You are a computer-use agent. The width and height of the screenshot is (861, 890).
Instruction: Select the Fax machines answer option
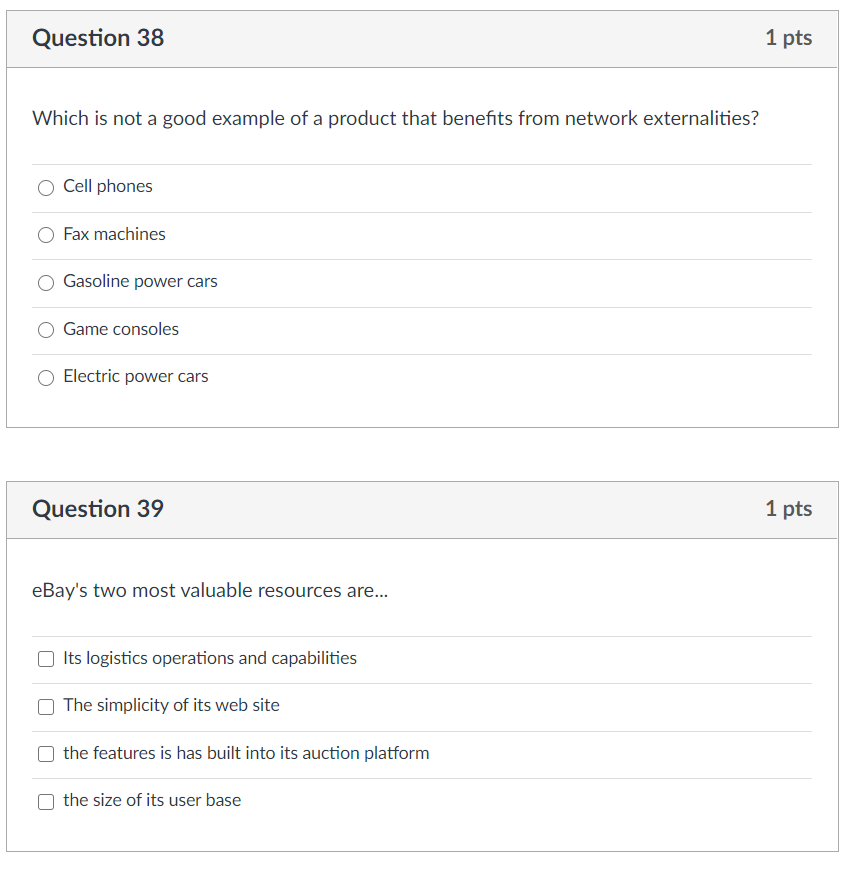click(46, 235)
